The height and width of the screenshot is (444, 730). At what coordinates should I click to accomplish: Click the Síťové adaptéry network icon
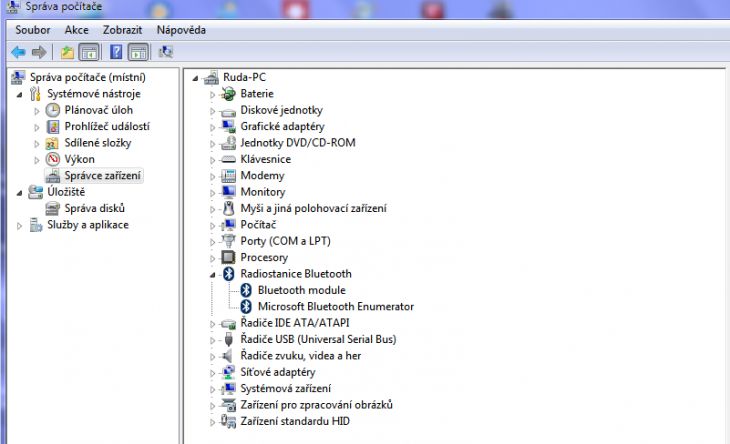(x=228, y=372)
